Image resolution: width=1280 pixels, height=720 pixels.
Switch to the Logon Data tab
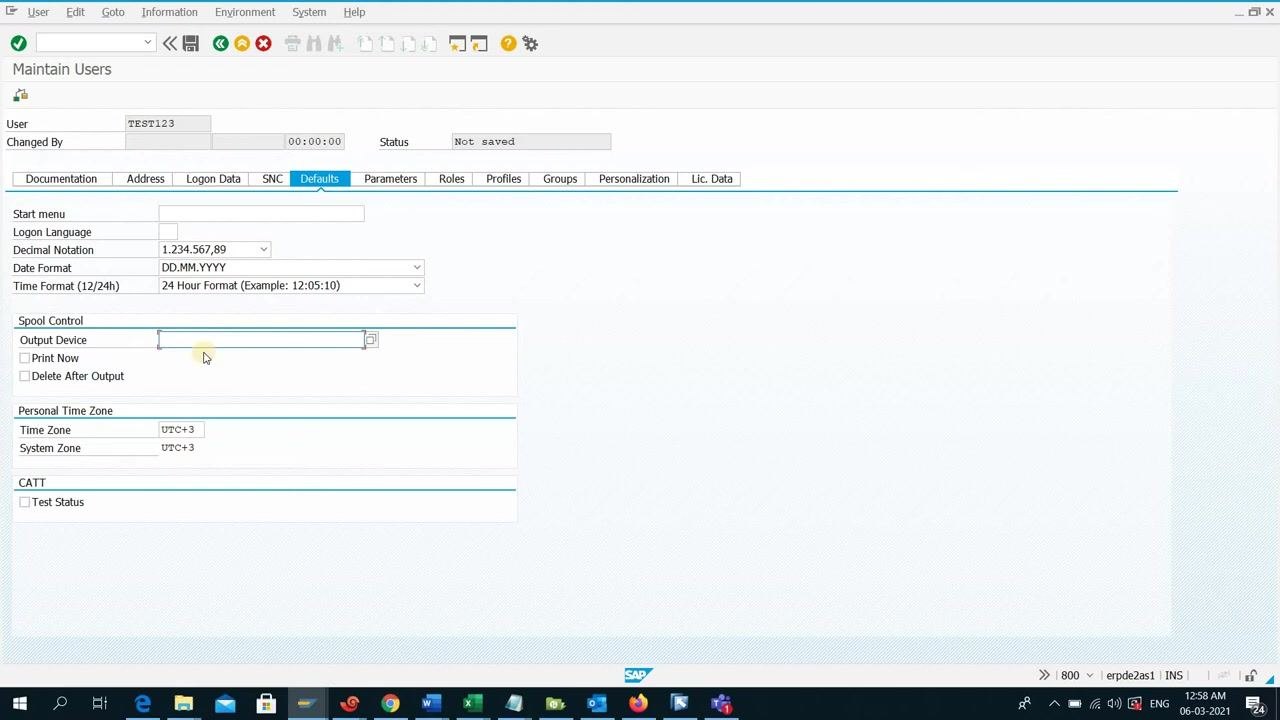tap(213, 179)
